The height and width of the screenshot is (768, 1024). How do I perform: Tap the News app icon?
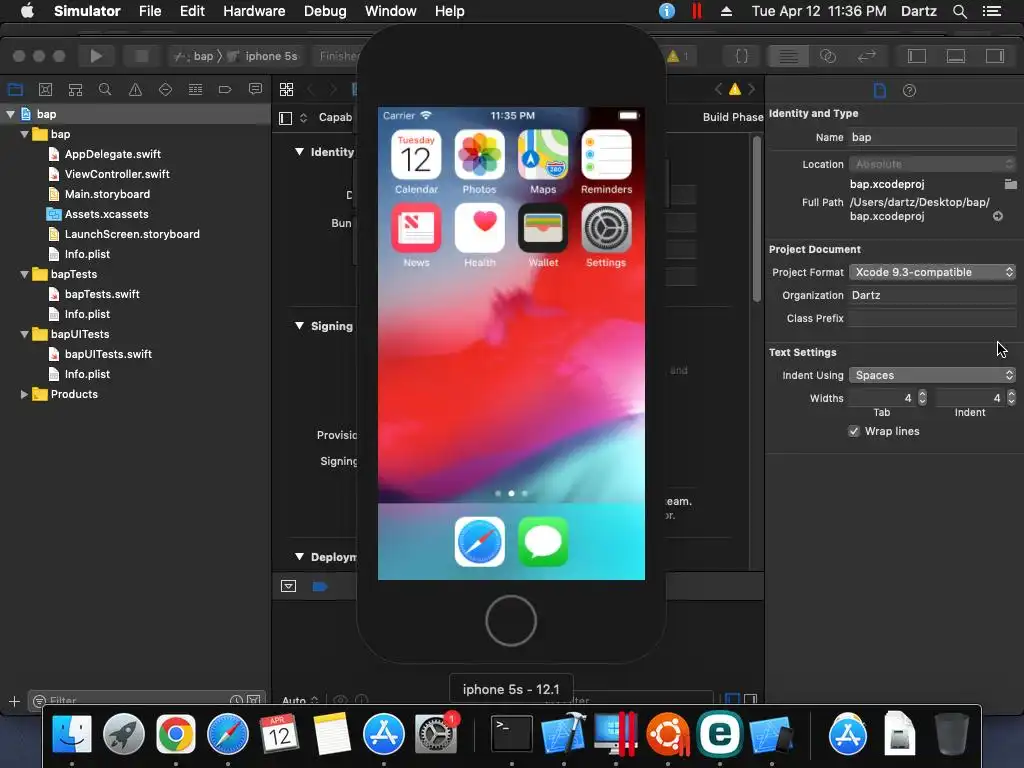pos(416,227)
